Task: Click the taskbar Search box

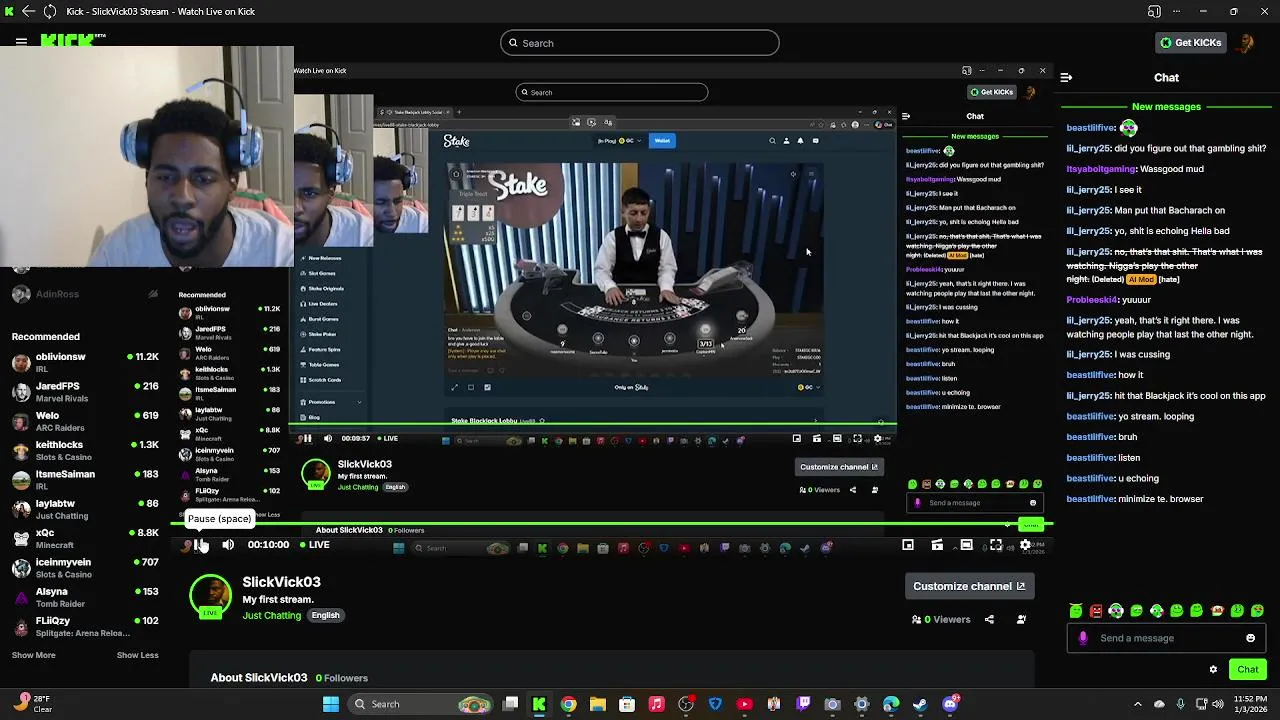Action: tap(420, 704)
